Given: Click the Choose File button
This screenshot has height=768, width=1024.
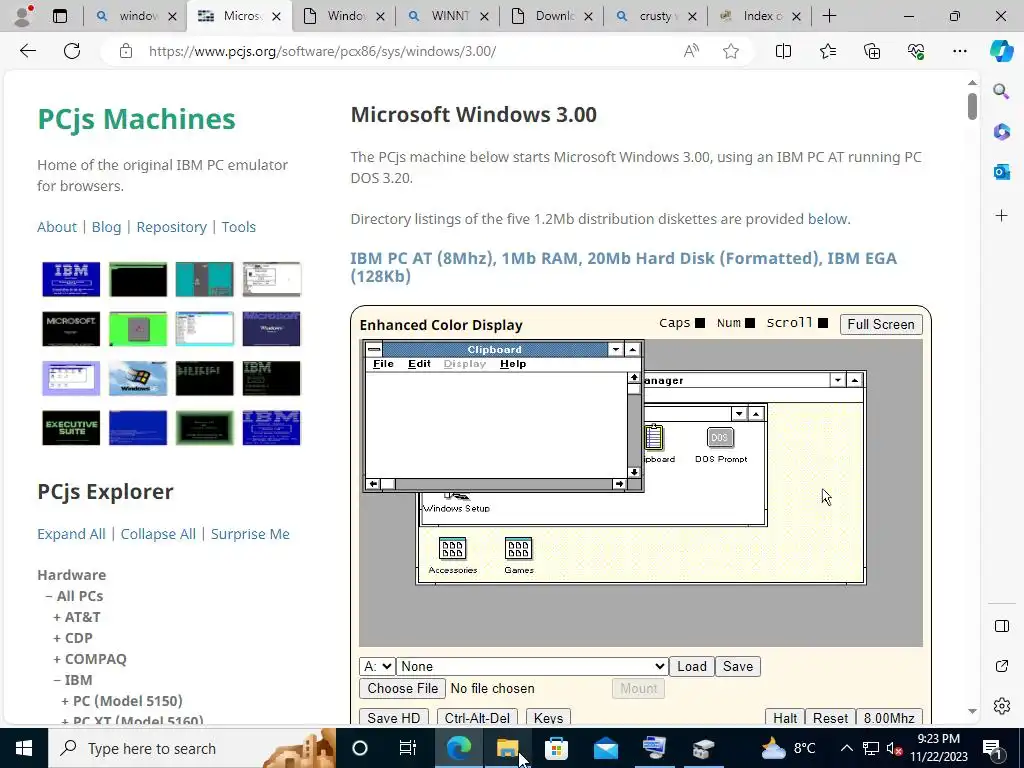Looking at the screenshot, I should pyautogui.click(x=402, y=688).
